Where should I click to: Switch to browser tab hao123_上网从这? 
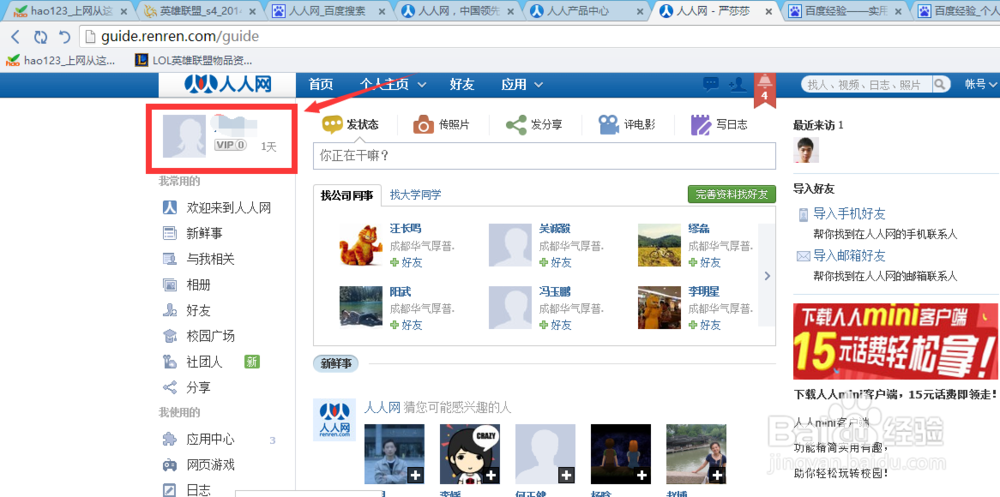[x=70, y=11]
